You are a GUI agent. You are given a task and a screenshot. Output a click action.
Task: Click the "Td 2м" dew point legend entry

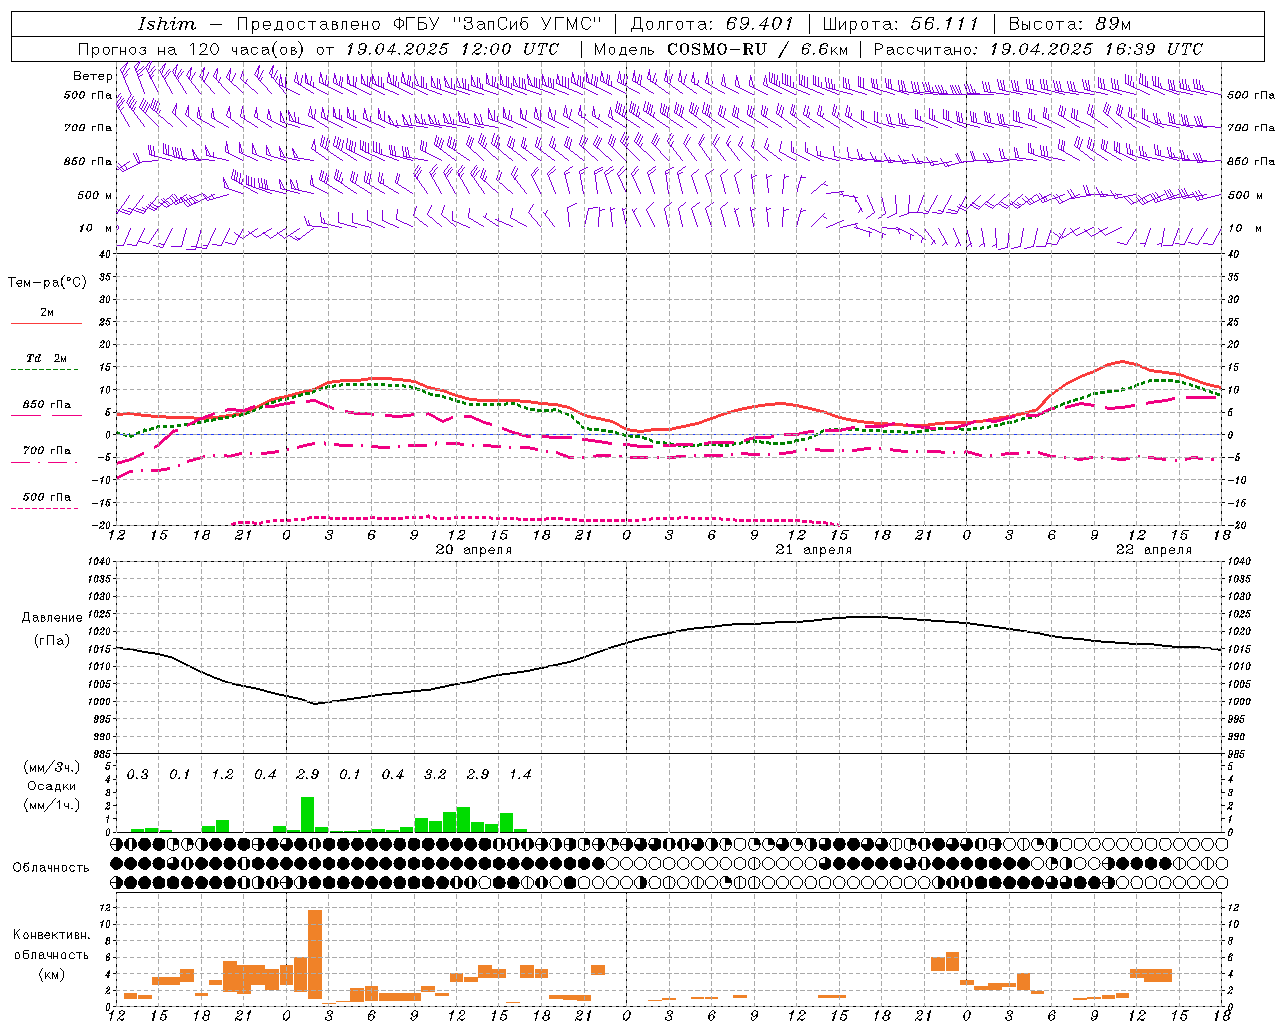click(x=47, y=358)
